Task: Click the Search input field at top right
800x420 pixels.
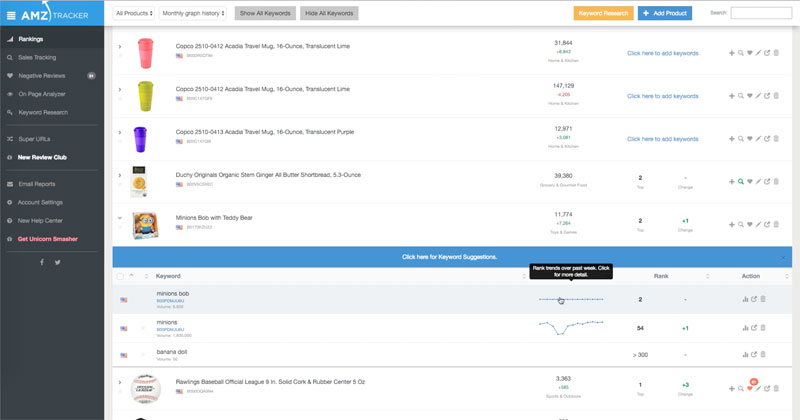Action: [761, 13]
